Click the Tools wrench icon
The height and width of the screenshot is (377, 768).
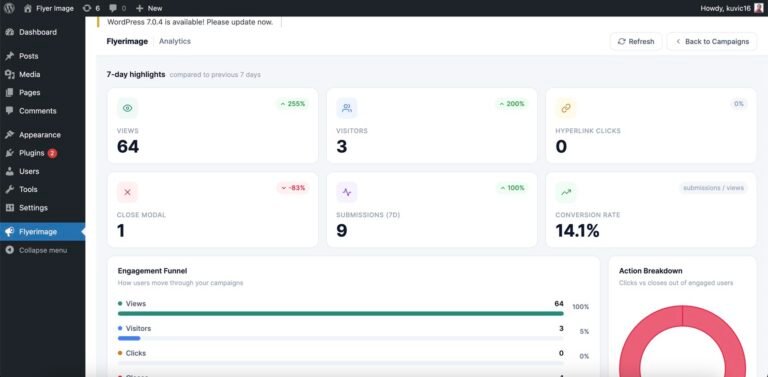tap(9, 189)
